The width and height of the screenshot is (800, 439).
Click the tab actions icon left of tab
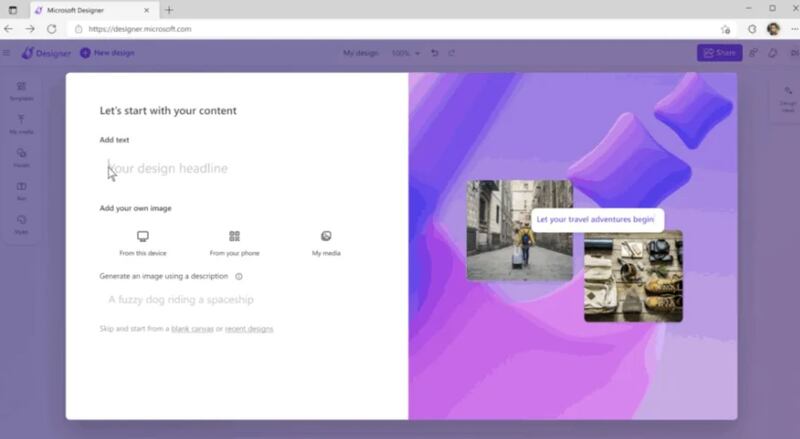(13, 10)
